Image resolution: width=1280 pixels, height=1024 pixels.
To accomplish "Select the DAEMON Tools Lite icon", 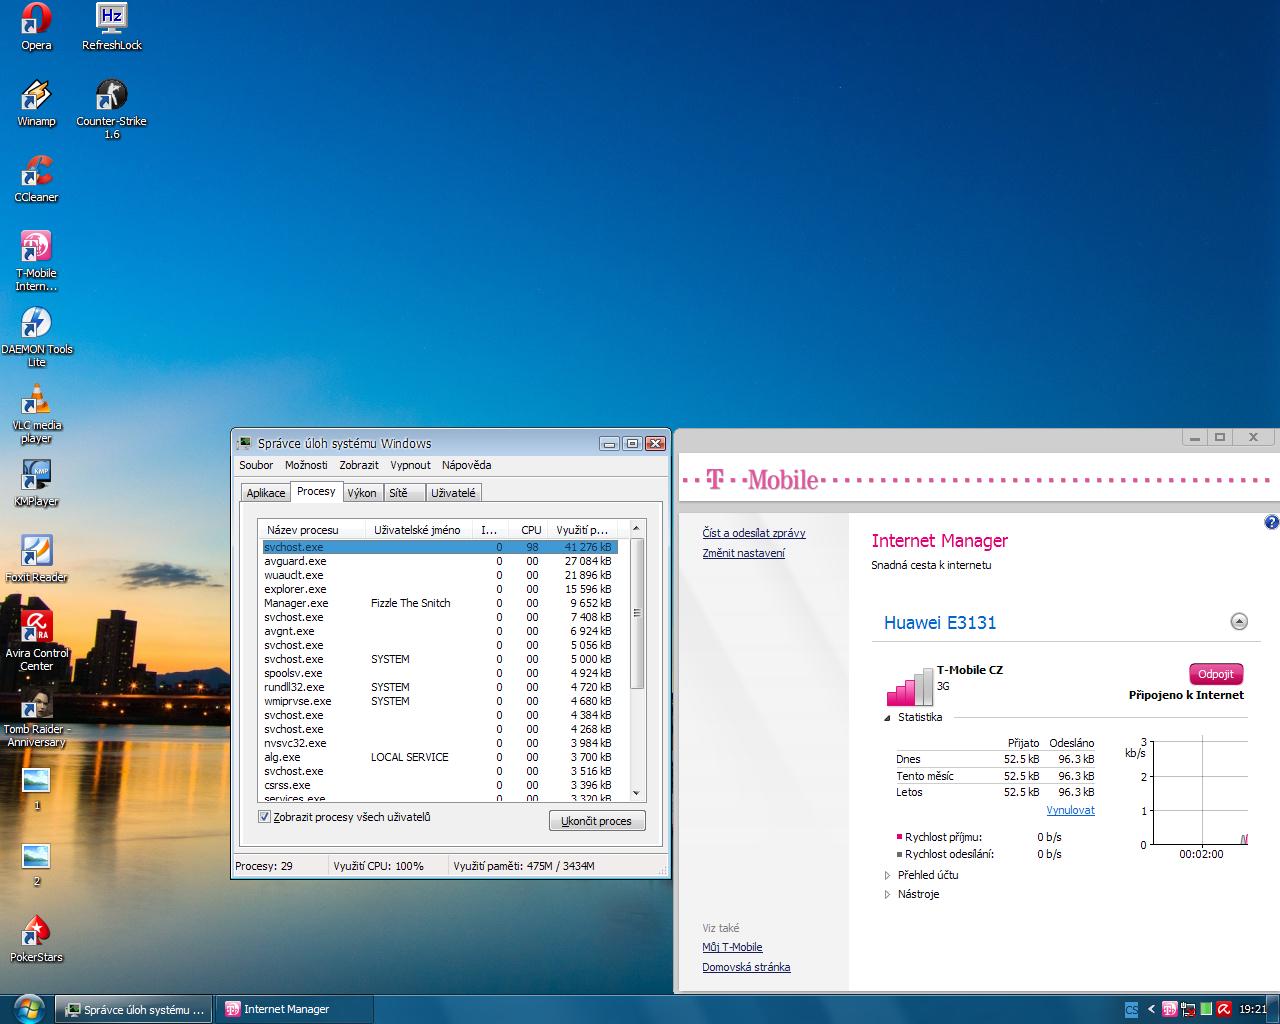I will 36,325.
